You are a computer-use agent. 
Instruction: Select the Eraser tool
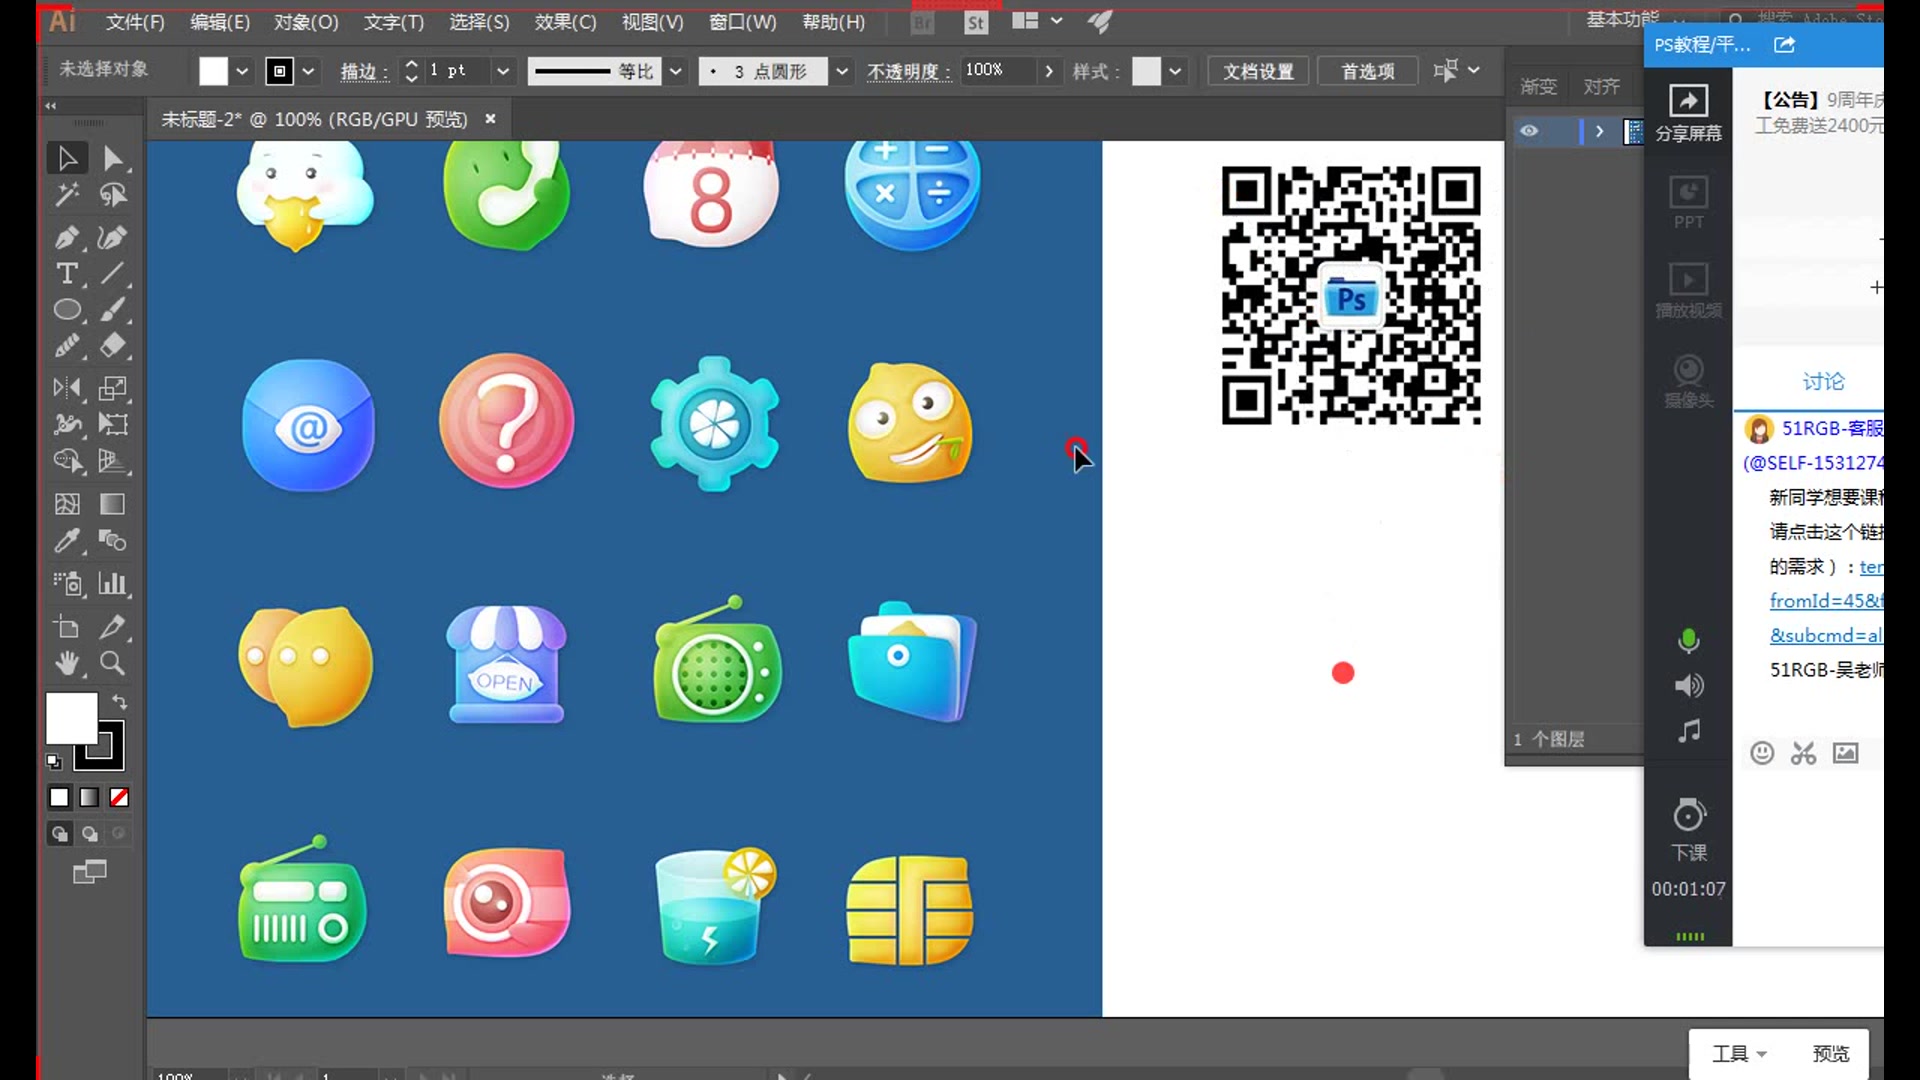113,345
